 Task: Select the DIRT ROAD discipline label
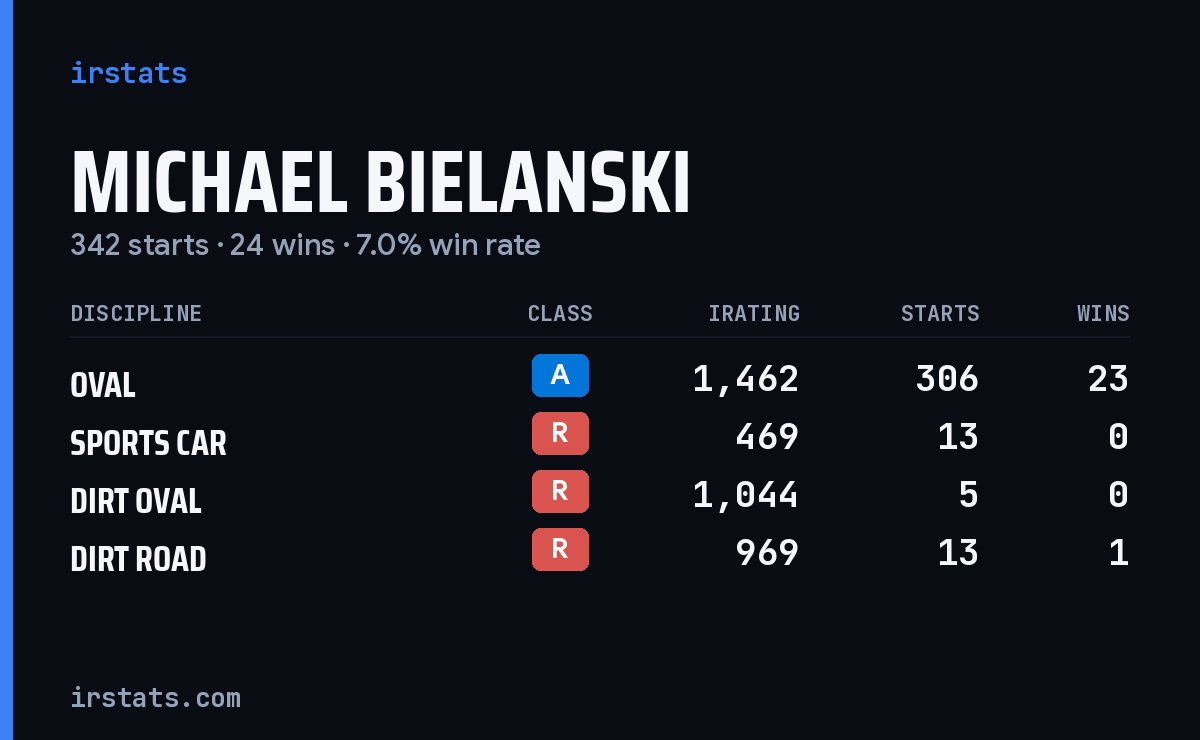pyautogui.click(x=138, y=559)
